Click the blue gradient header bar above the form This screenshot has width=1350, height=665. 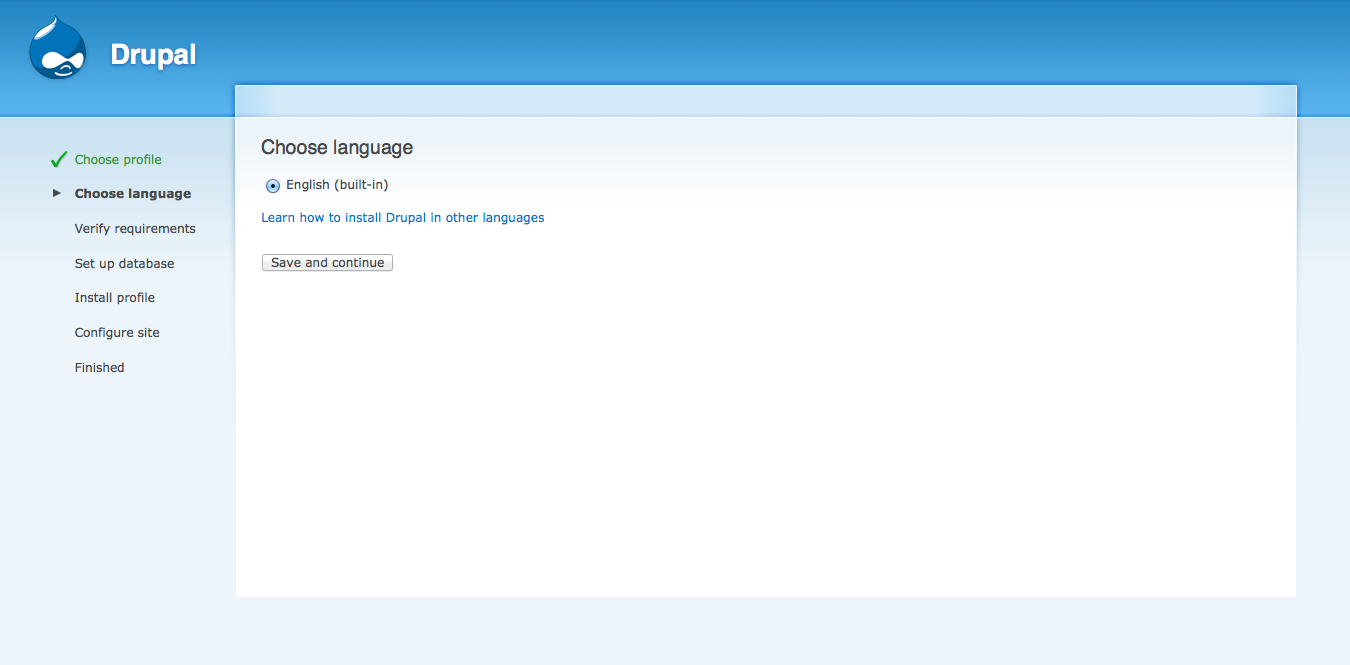coord(765,99)
